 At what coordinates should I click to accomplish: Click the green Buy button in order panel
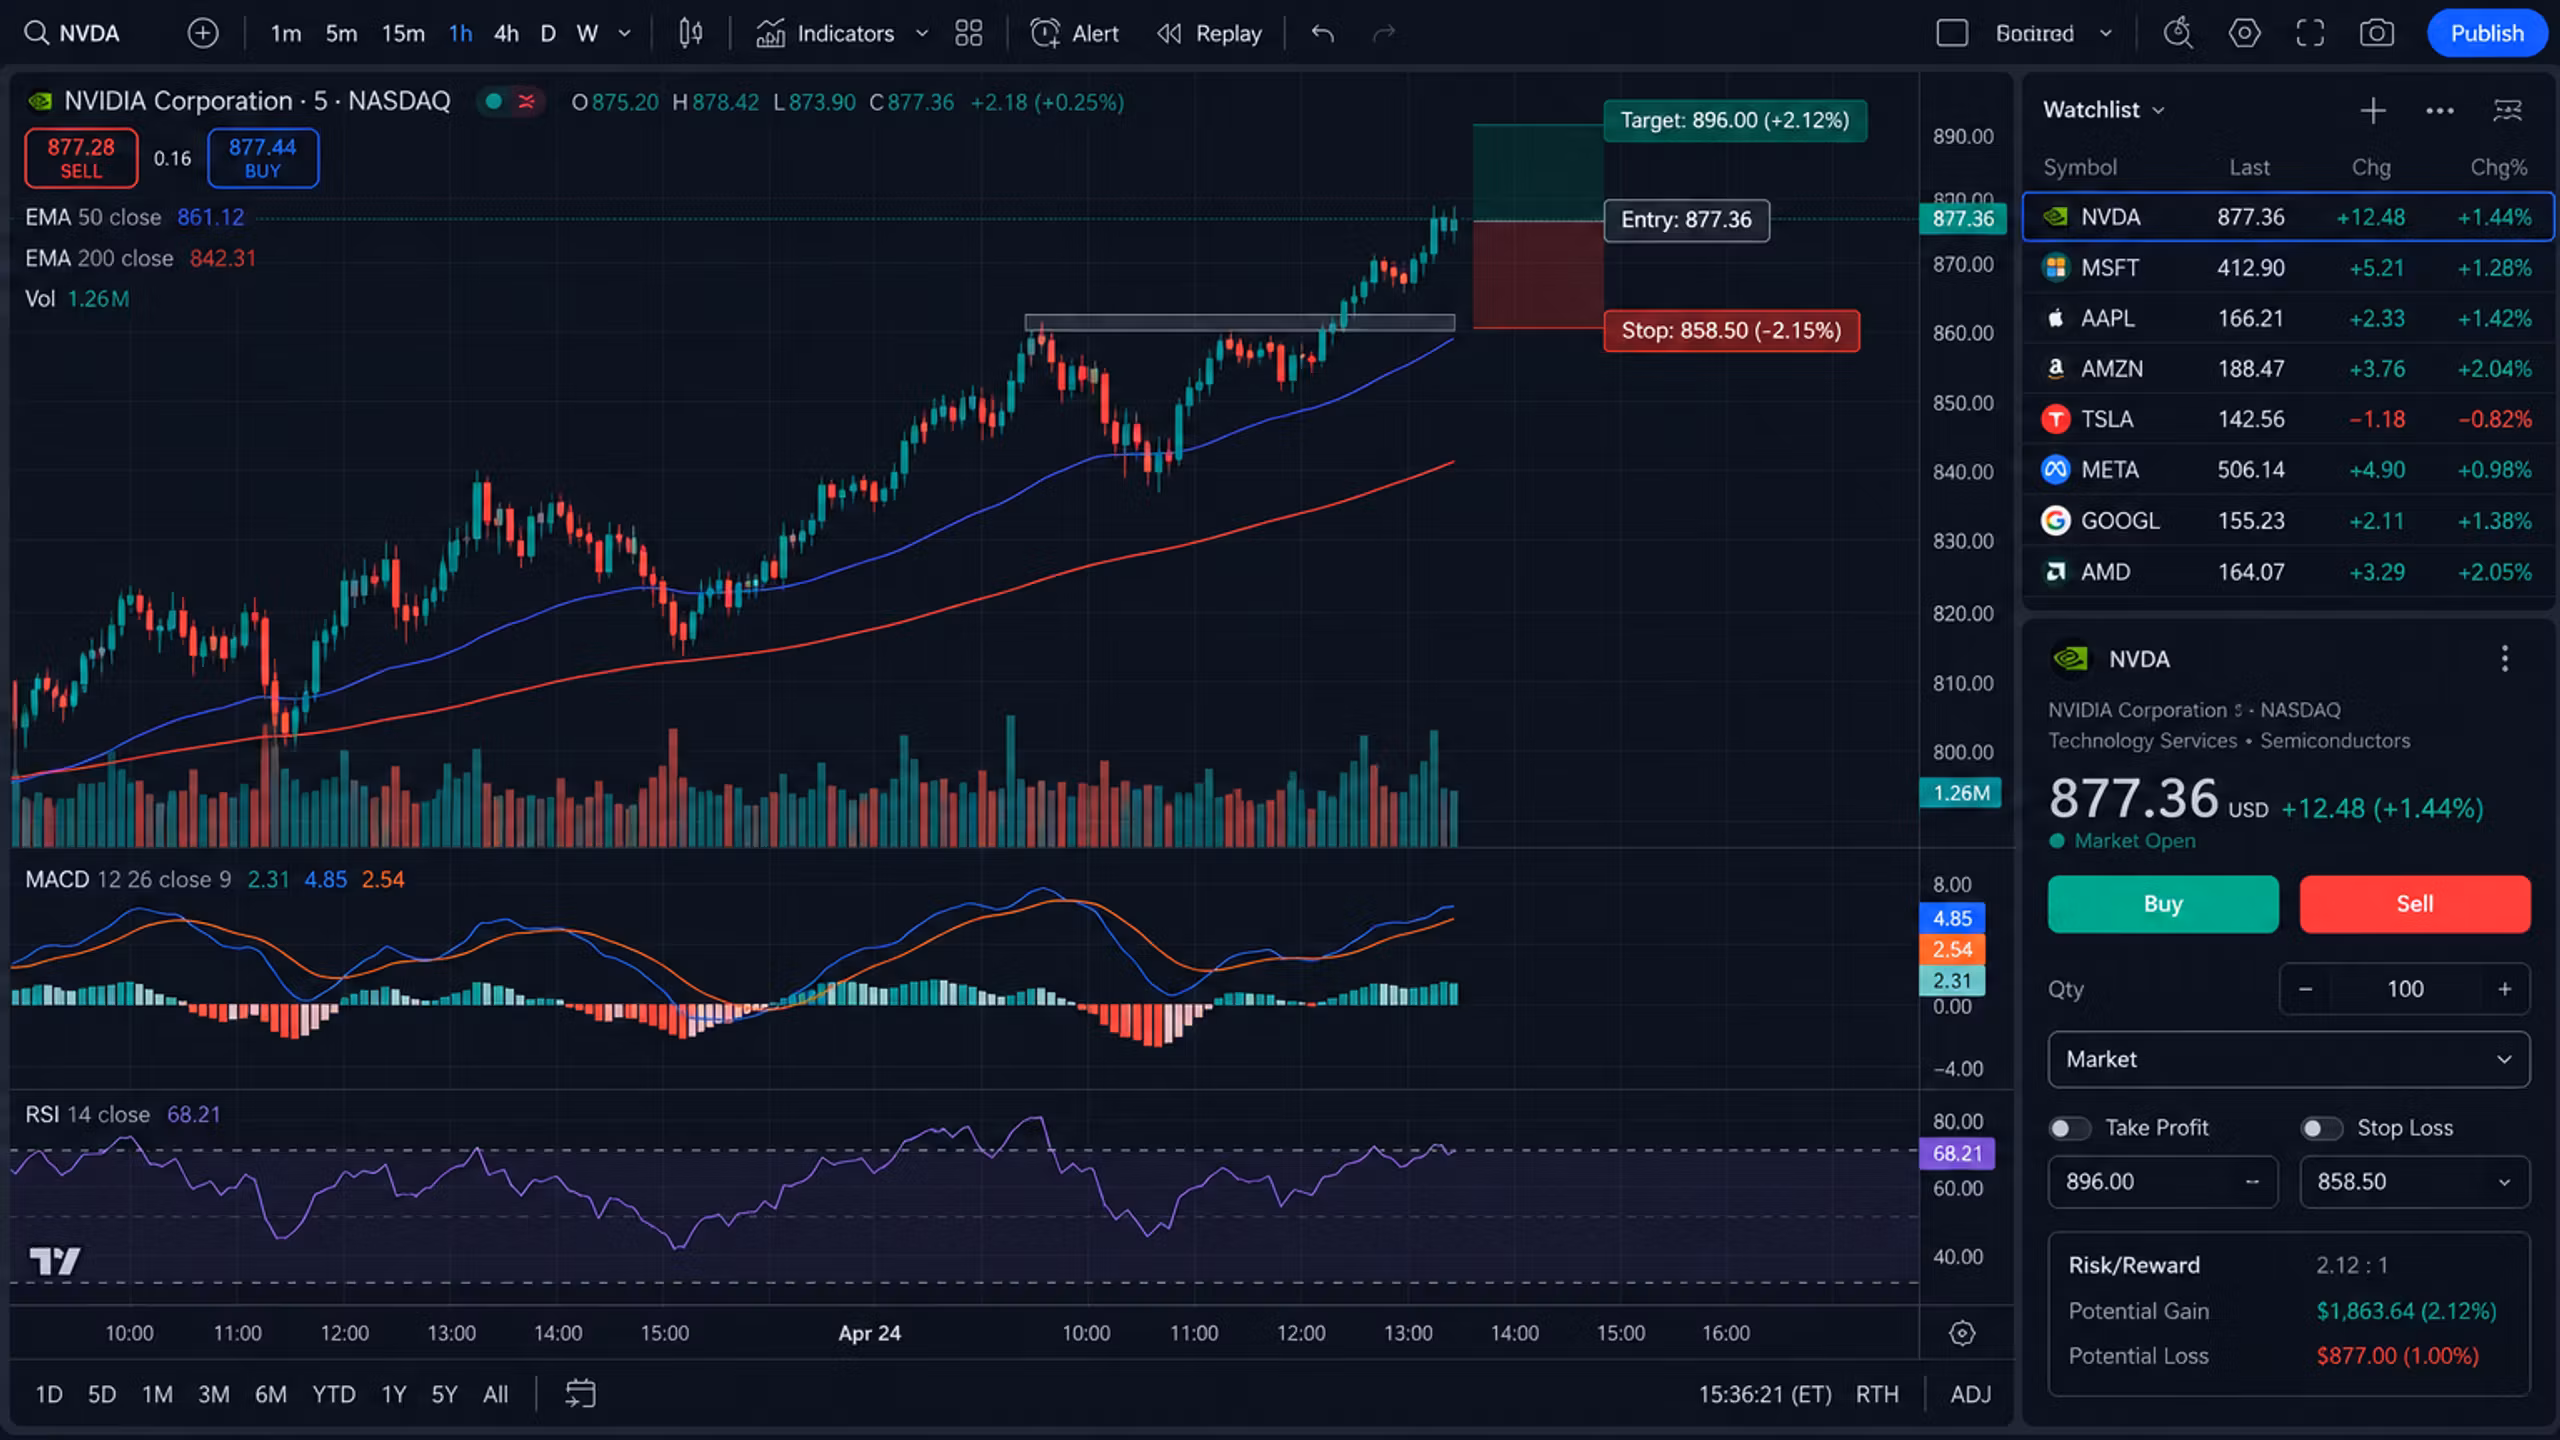tap(2163, 904)
